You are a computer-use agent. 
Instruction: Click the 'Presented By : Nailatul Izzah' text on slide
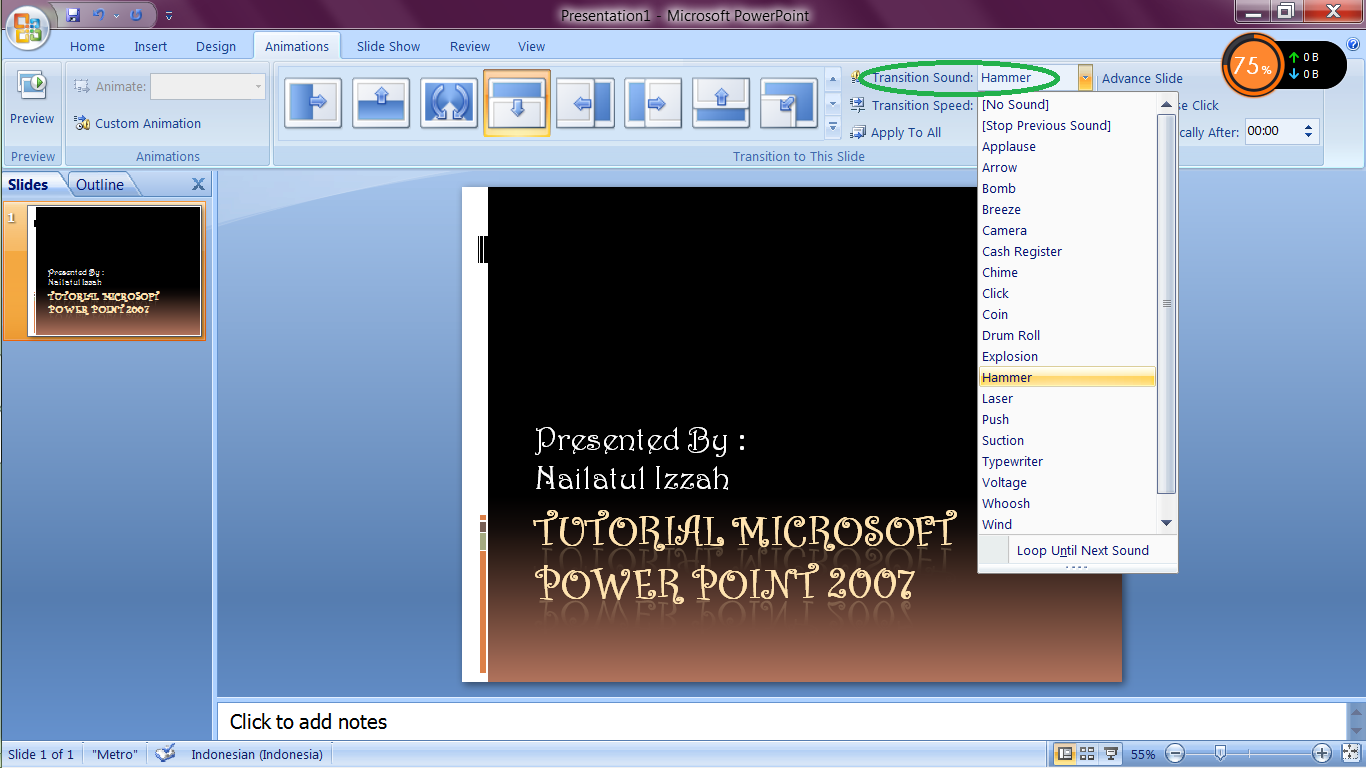[x=640, y=459]
